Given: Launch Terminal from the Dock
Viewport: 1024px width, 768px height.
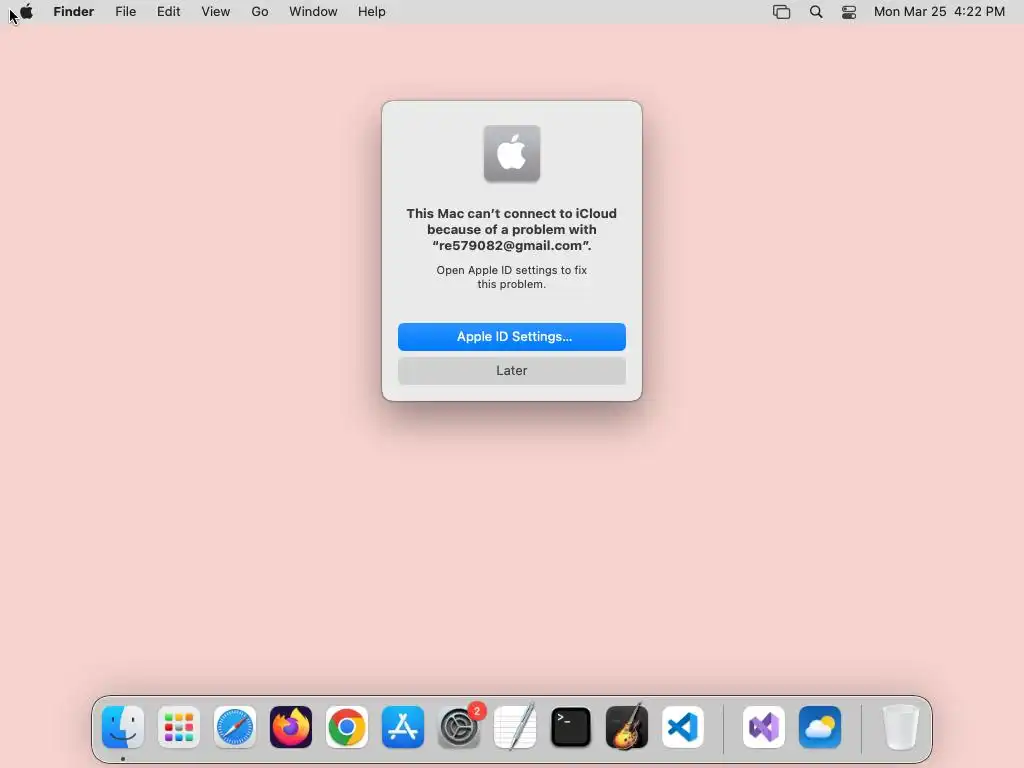Looking at the screenshot, I should [x=571, y=727].
